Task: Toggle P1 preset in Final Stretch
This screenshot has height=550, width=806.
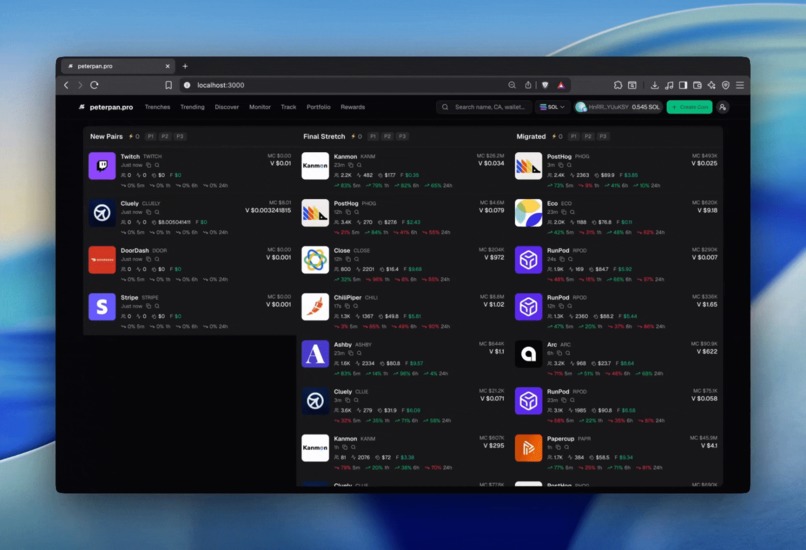Action: coord(373,136)
